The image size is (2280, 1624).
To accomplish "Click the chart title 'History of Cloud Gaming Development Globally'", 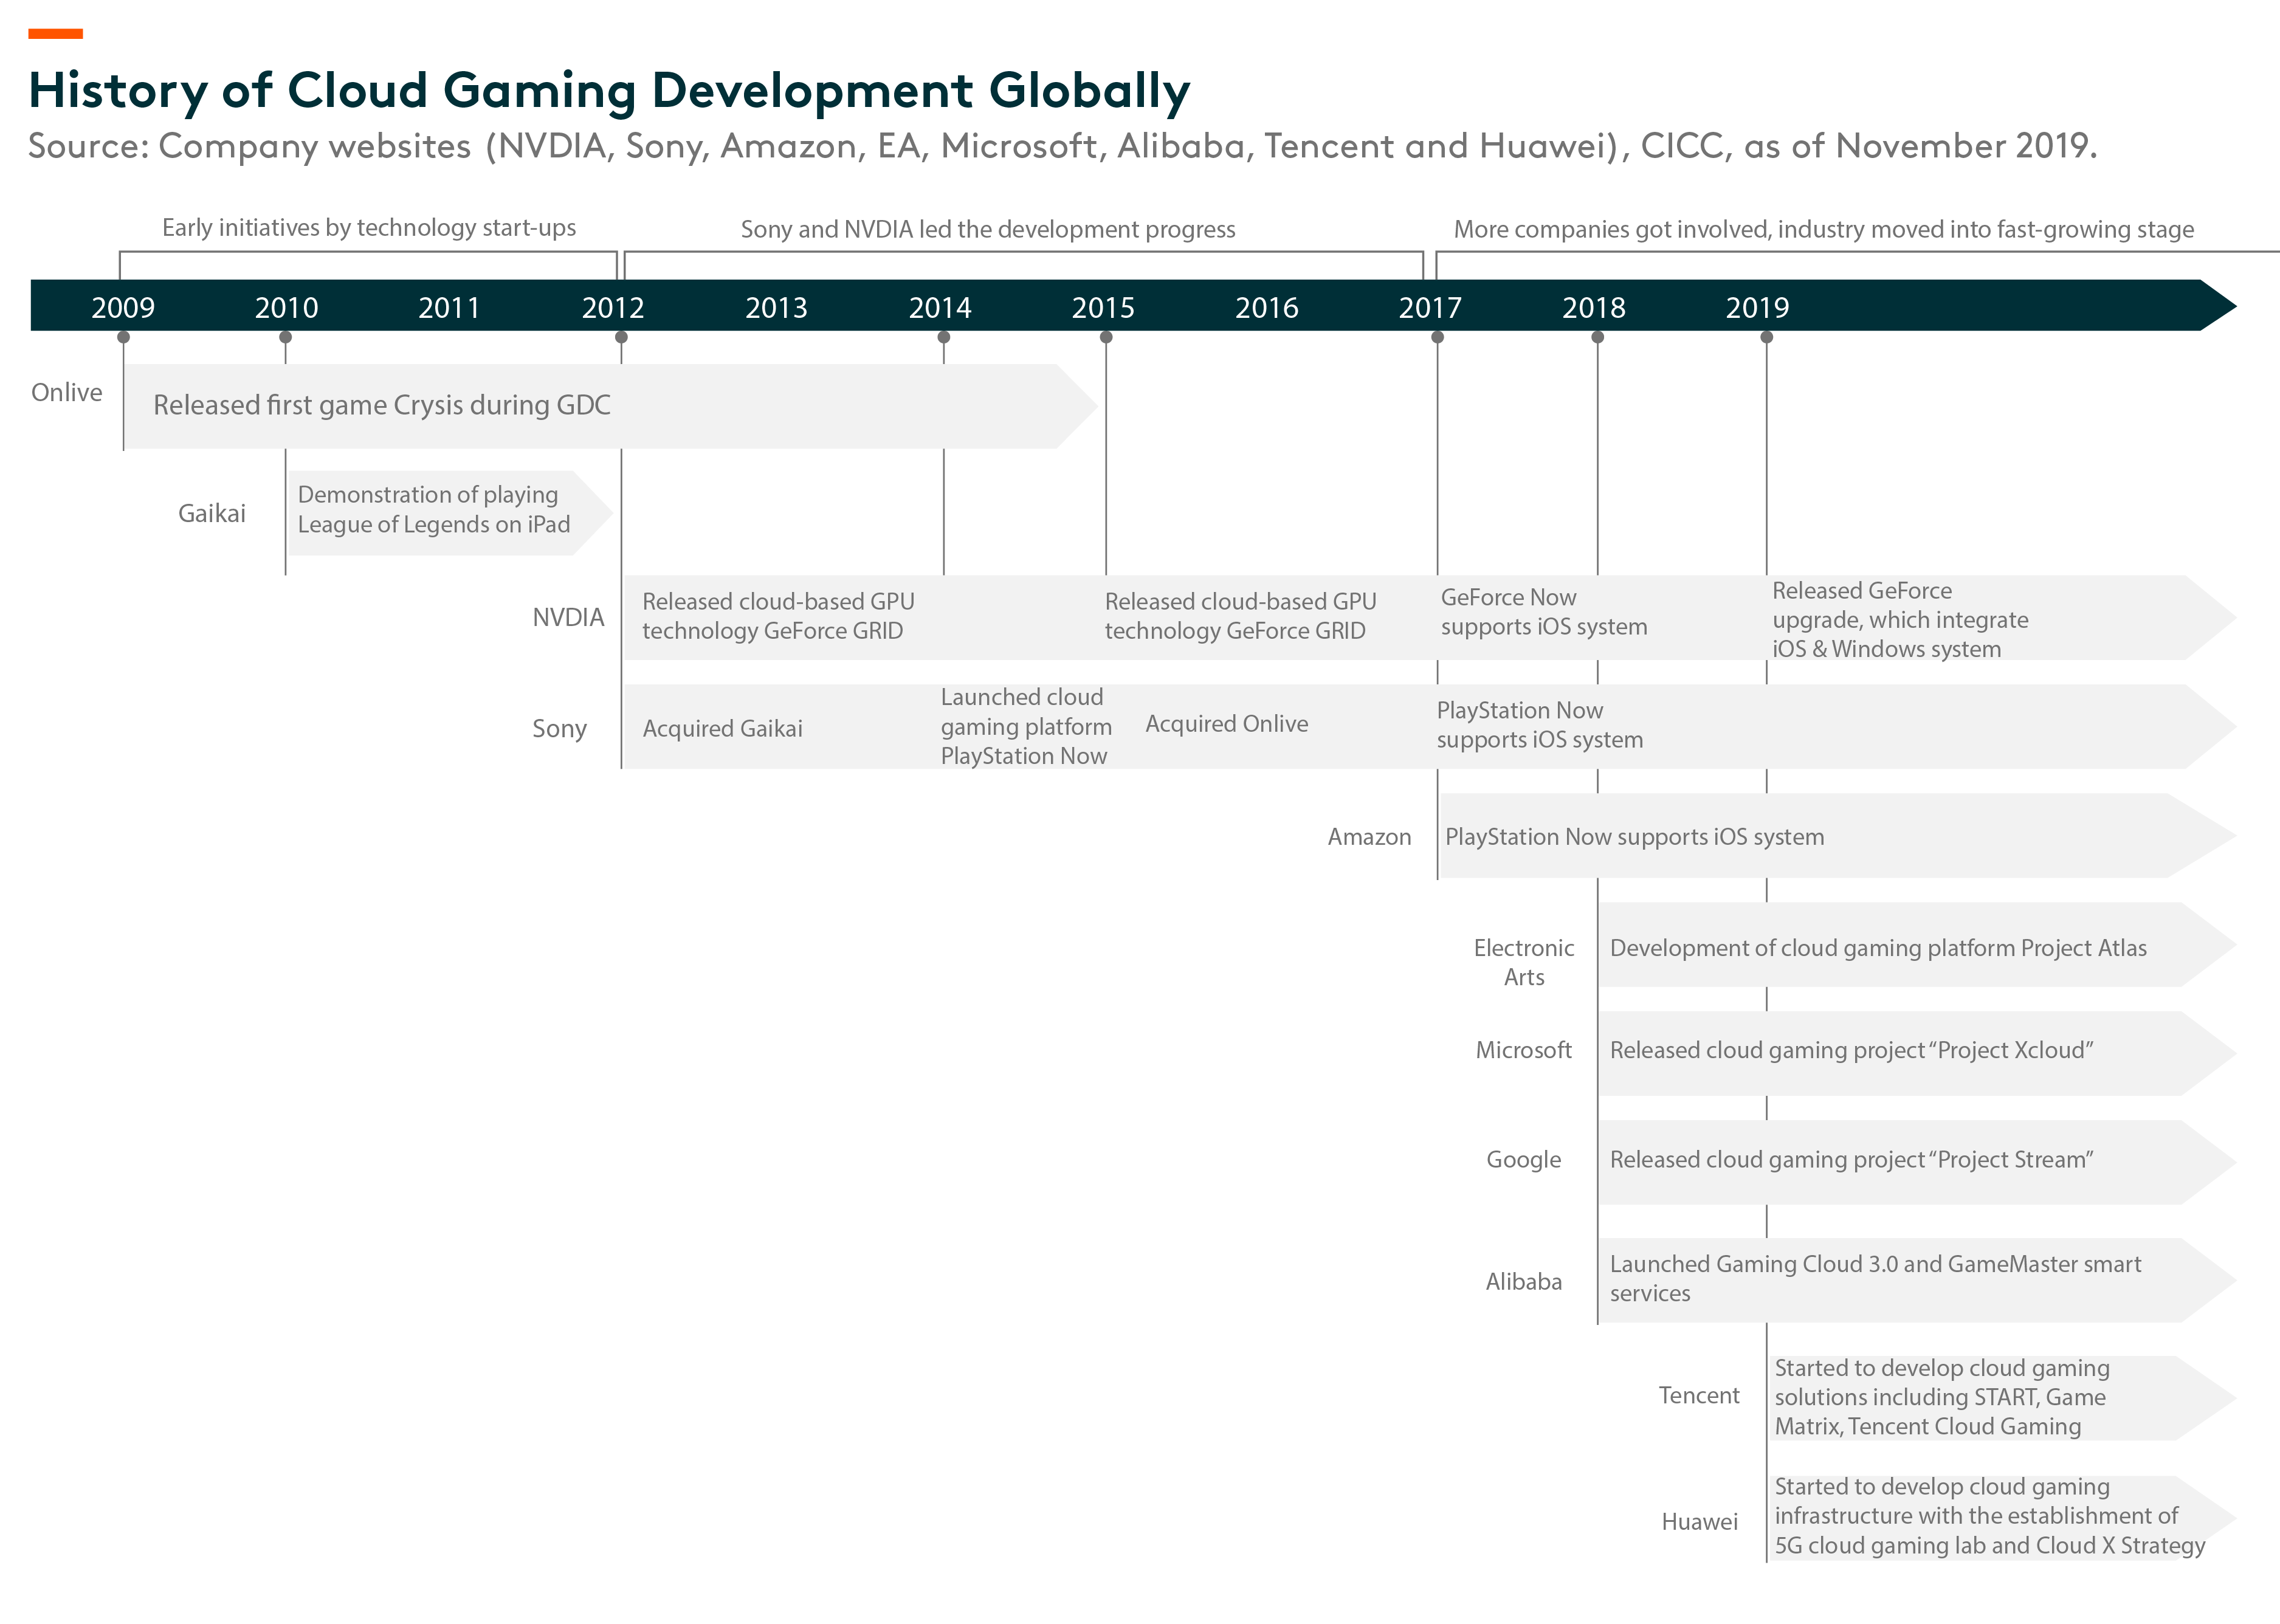I will pyautogui.click(x=609, y=91).
